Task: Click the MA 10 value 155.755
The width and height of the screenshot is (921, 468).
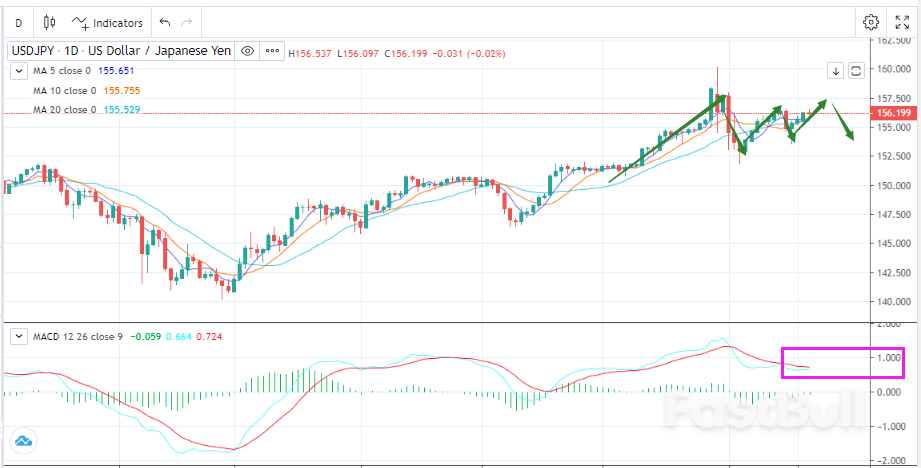Action: click(x=122, y=91)
